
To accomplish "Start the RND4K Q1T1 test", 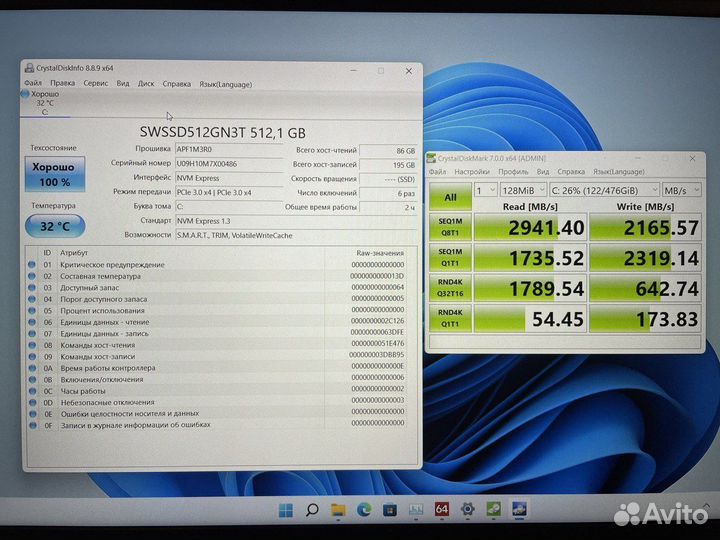I will [450, 318].
